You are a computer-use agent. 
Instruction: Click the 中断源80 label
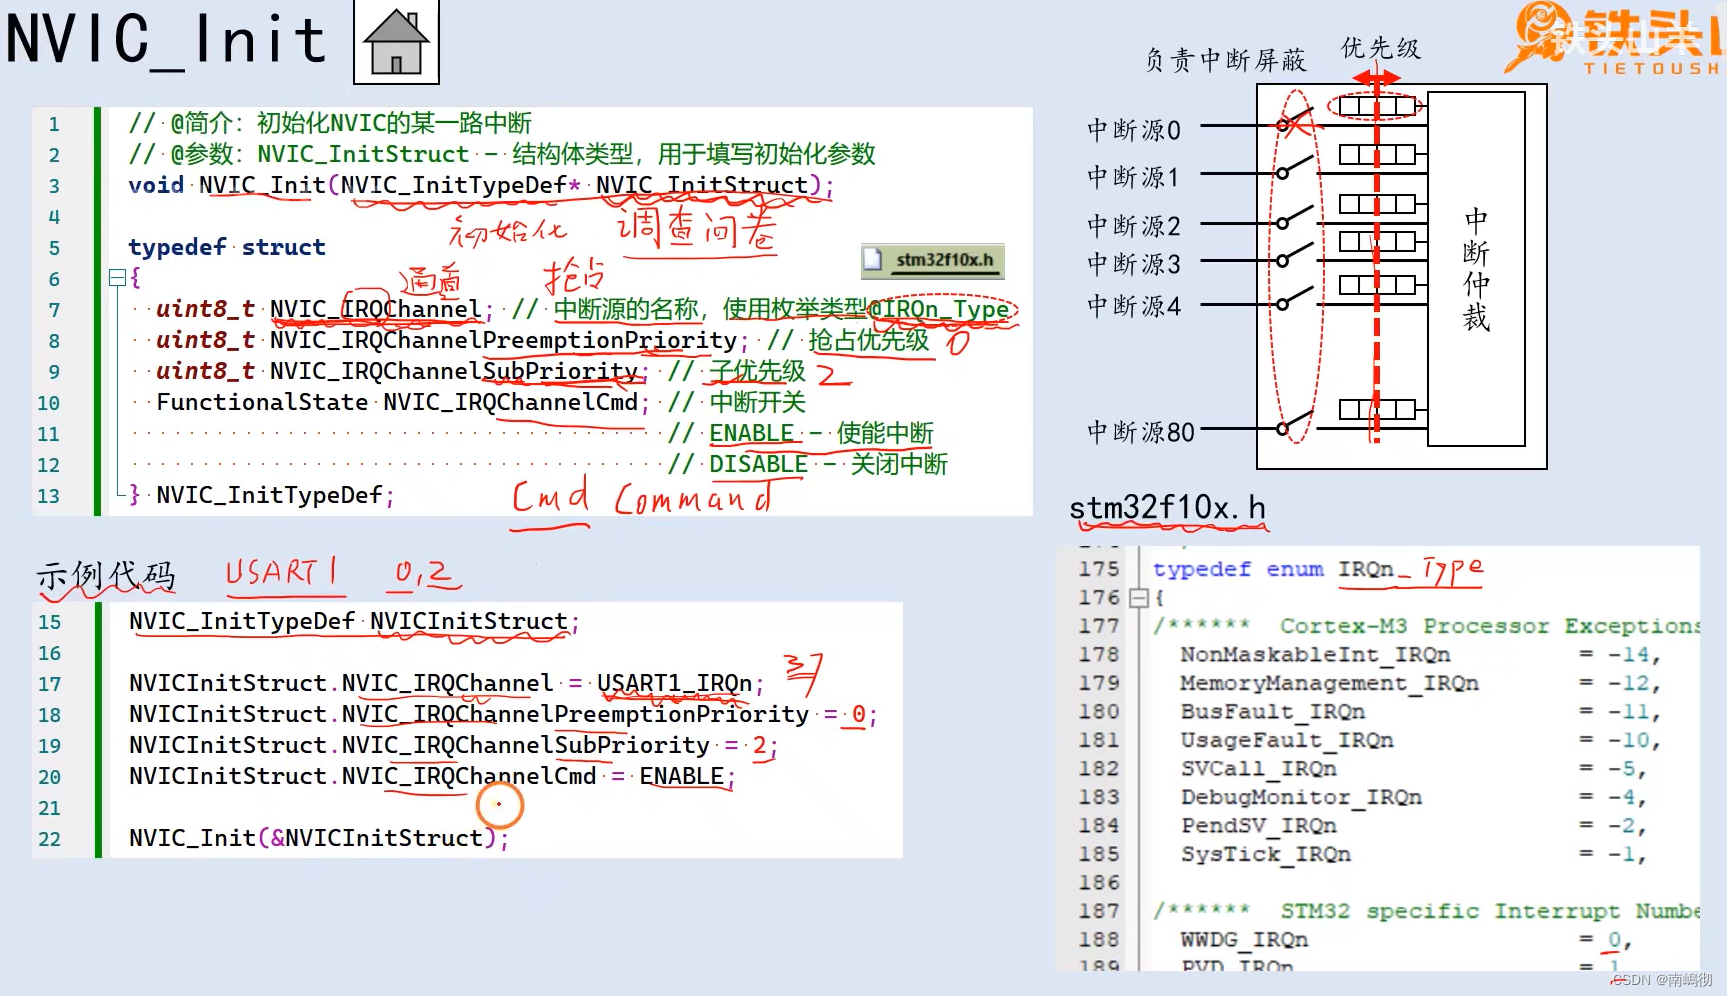click(x=1141, y=432)
